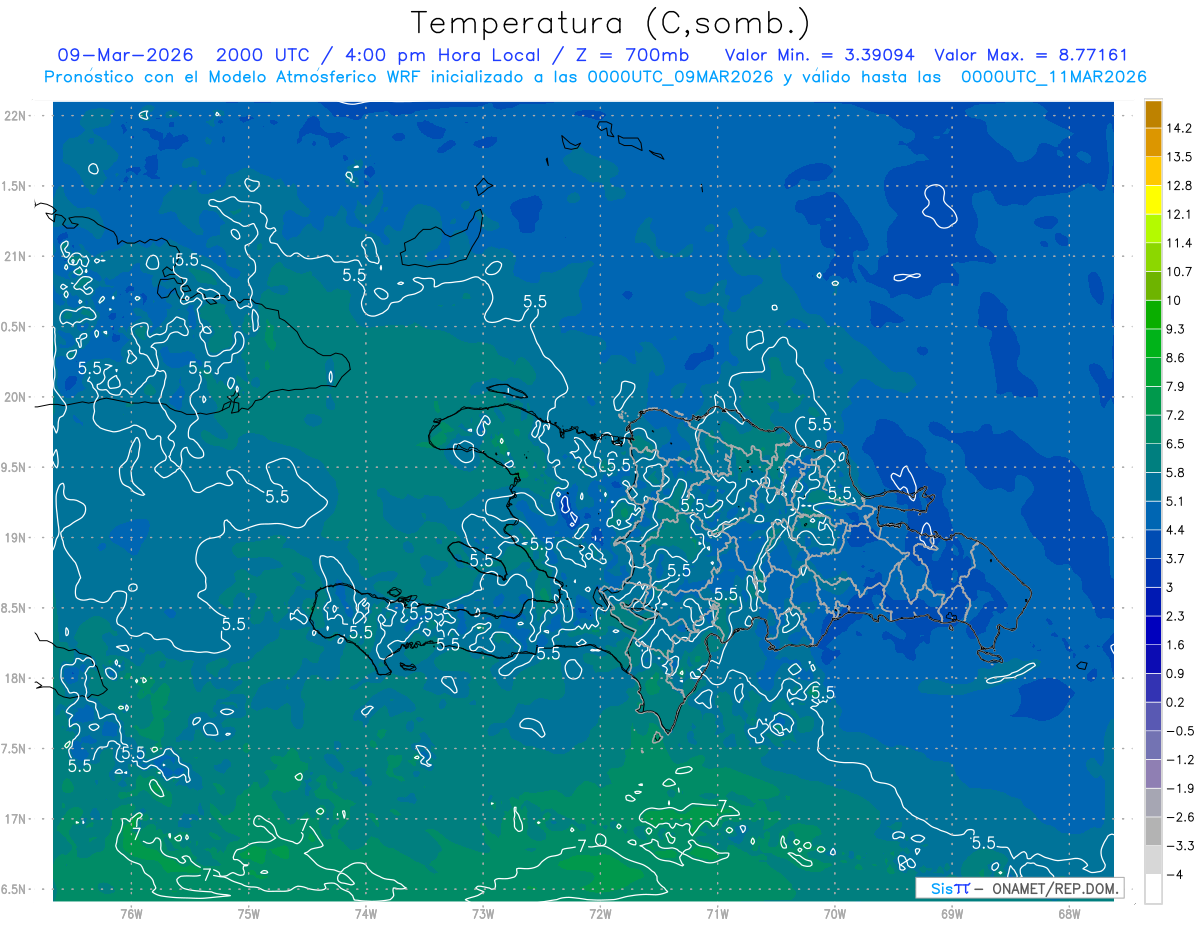Image resolution: width=1200 pixels, height=927 pixels.
Task: Click legend value "4.4"
Action: (1176, 530)
